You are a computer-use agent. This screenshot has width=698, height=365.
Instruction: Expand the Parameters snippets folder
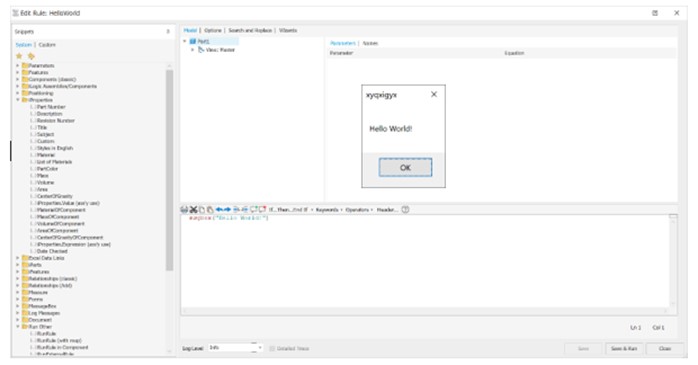(18, 65)
